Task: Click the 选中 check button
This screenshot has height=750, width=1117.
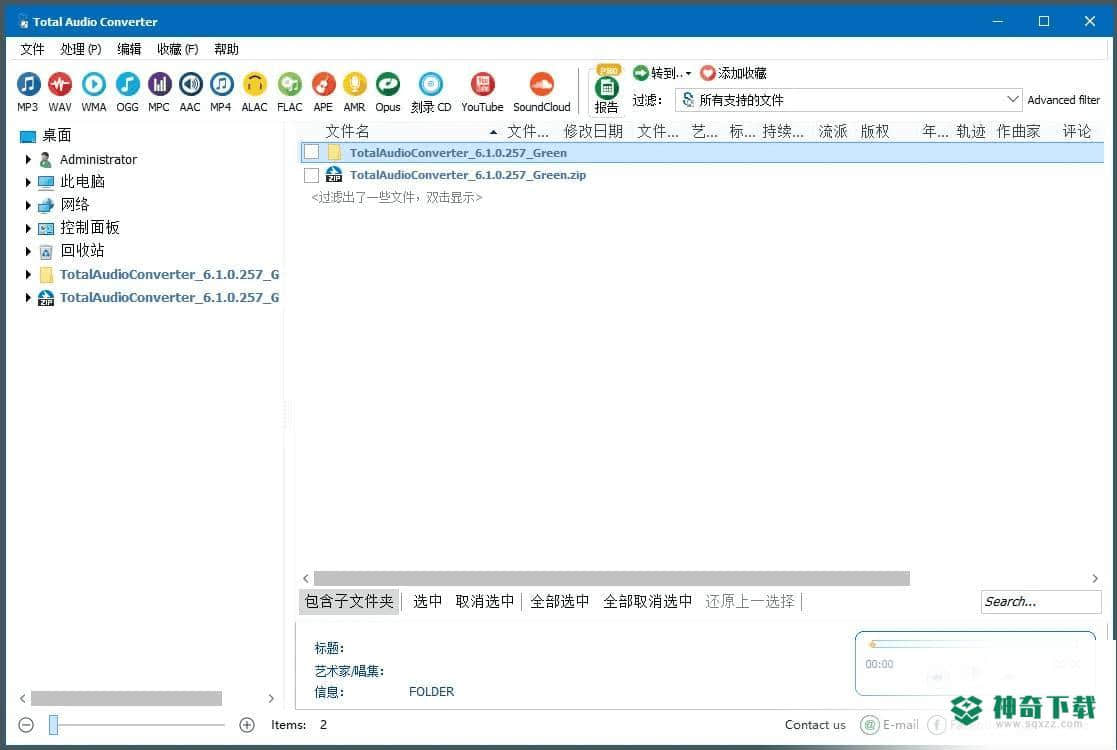Action: coord(427,602)
